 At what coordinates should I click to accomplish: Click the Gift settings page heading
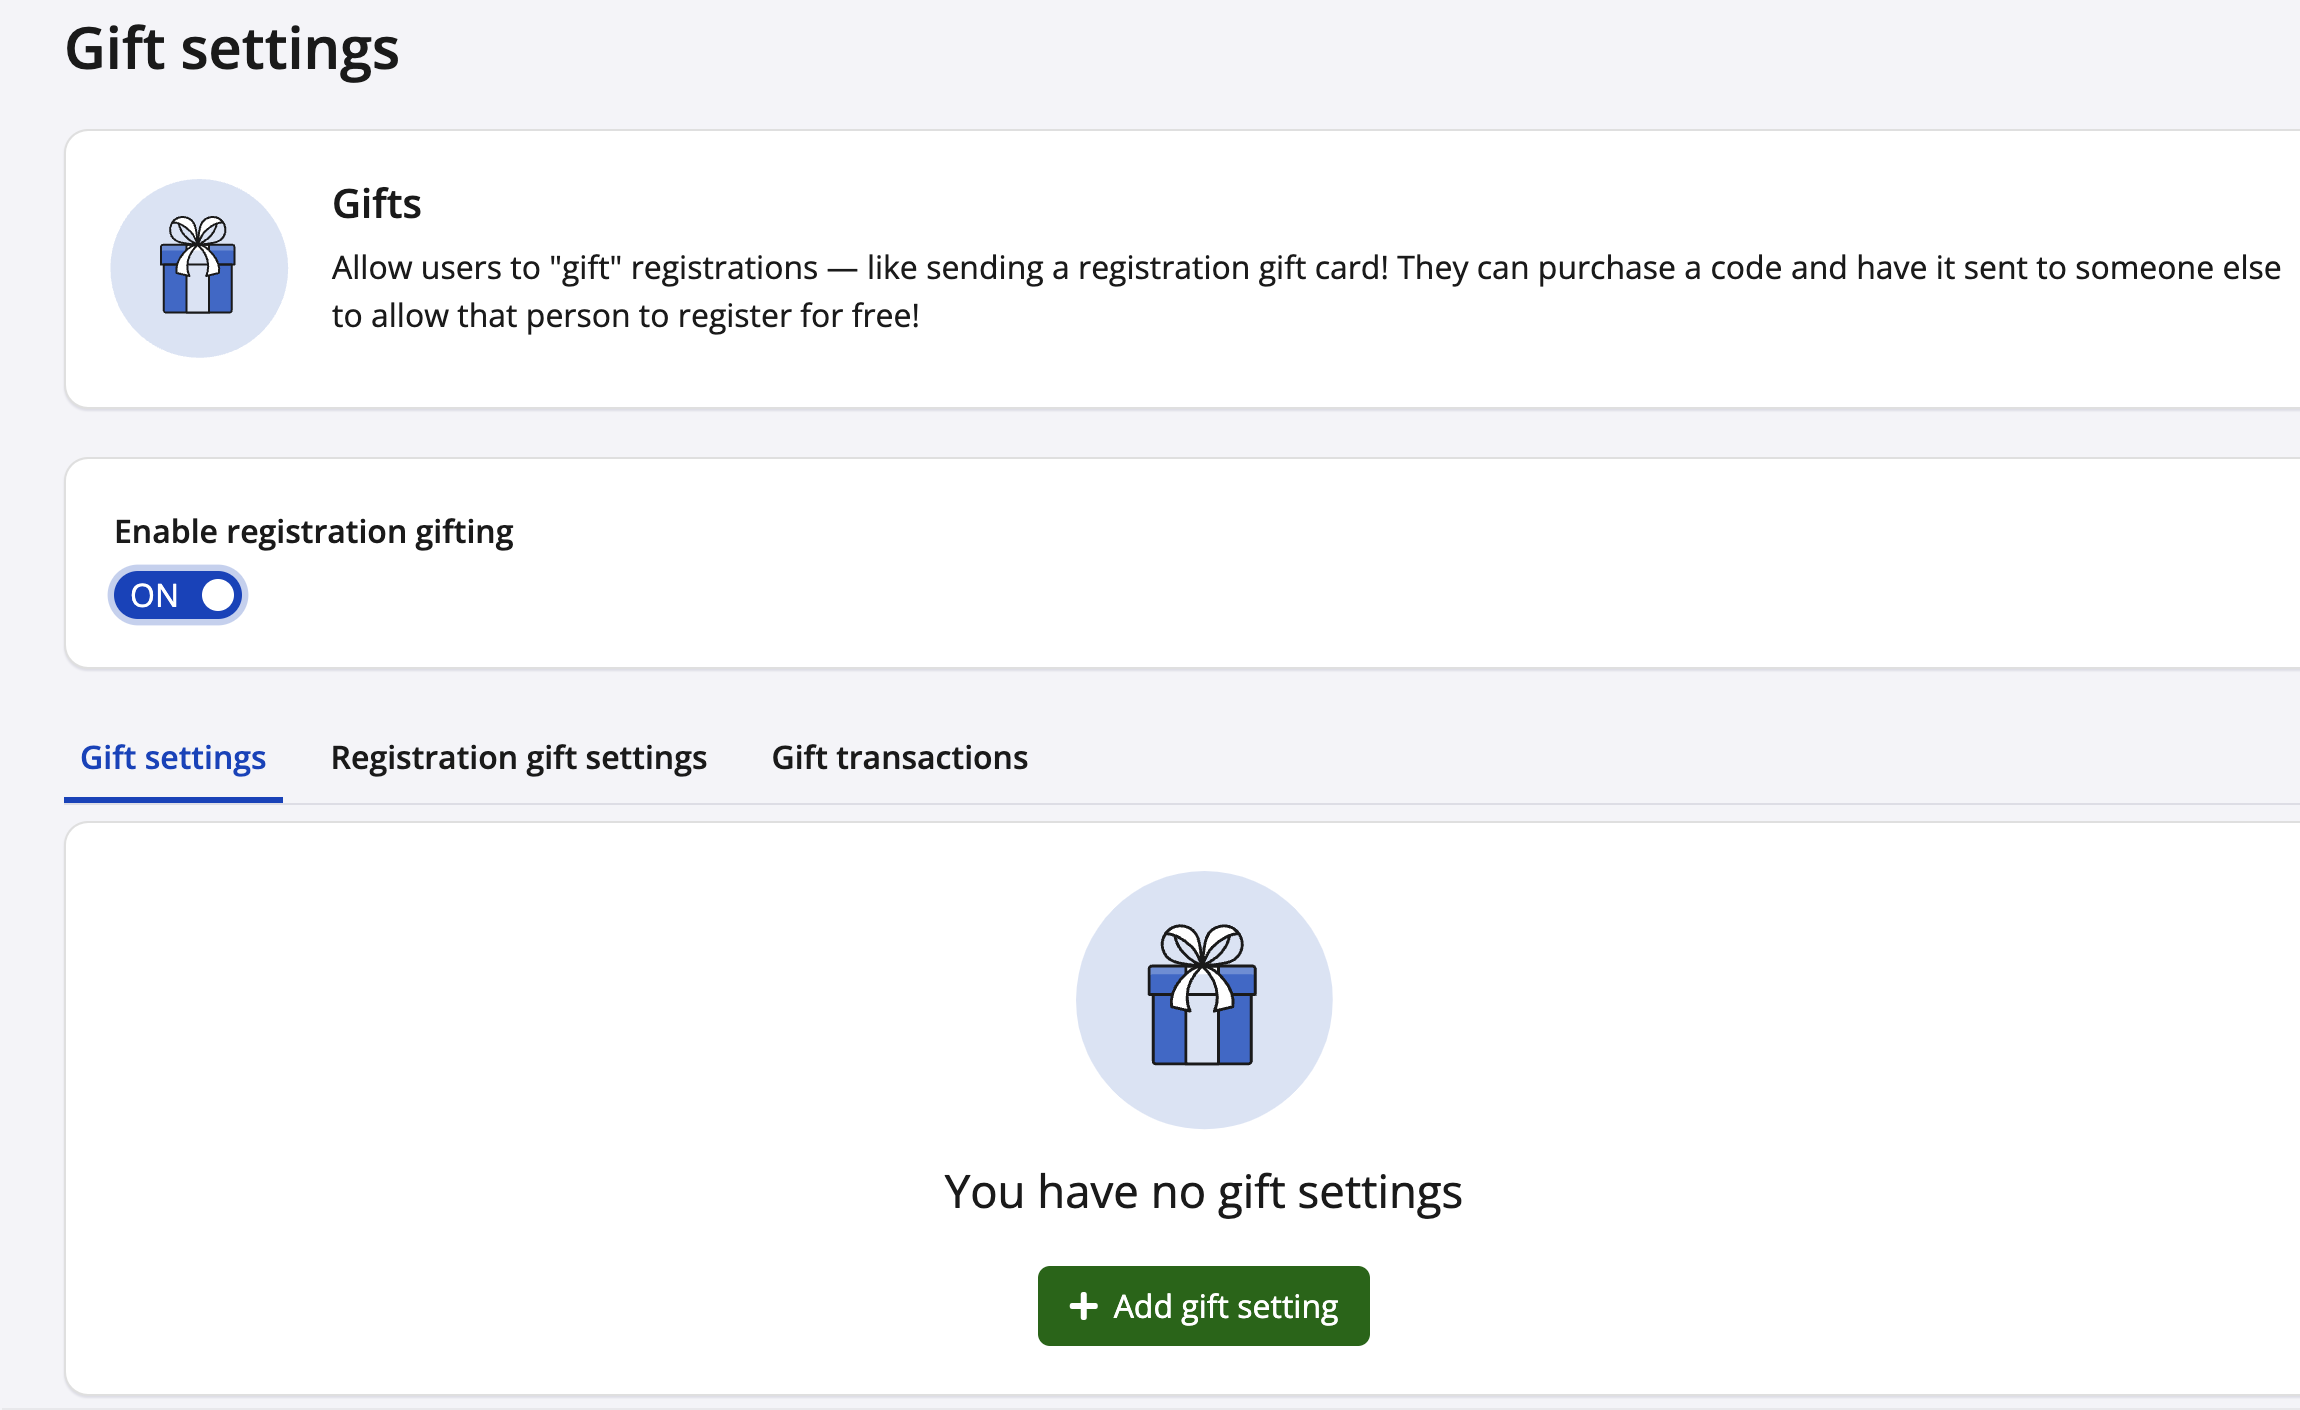coord(232,48)
